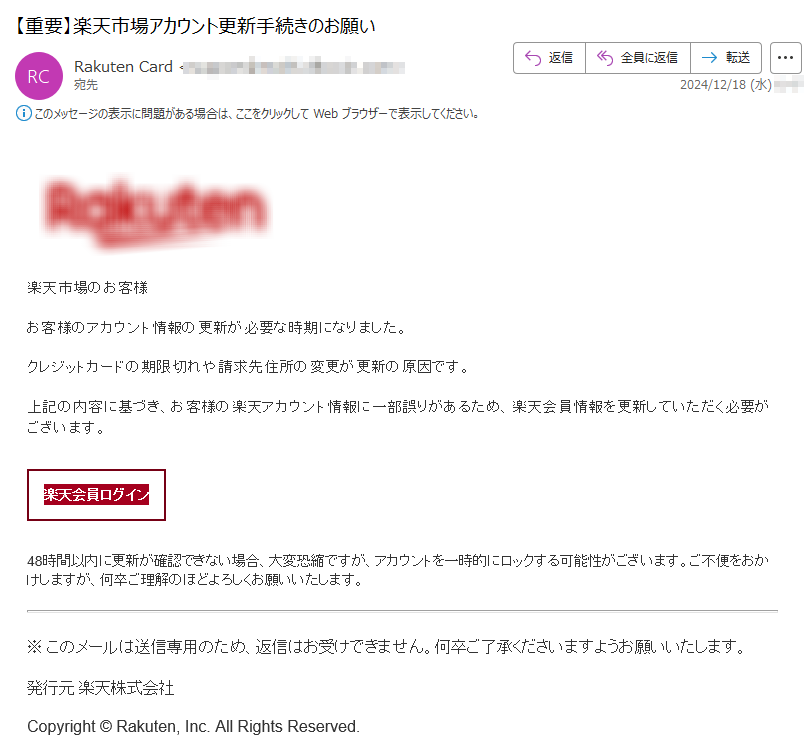Click the blurred sender email address
This screenshot has width=804, height=741.
(x=293, y=67)
